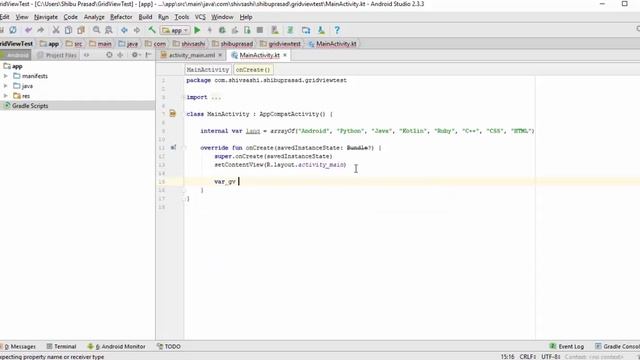This screenshot has width=640, height=360.
Task: Open the project panel gear settings menu
Action: [x=136, y=55]
